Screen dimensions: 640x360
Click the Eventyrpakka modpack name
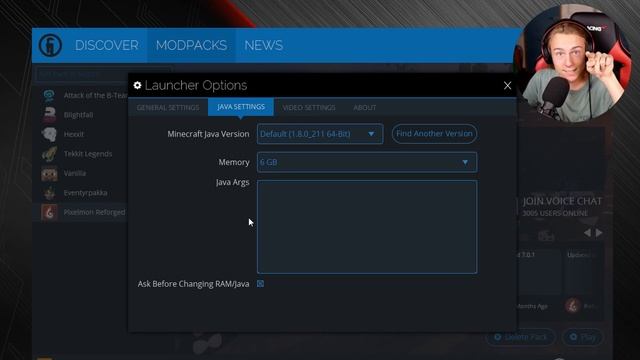click(85, 193)
